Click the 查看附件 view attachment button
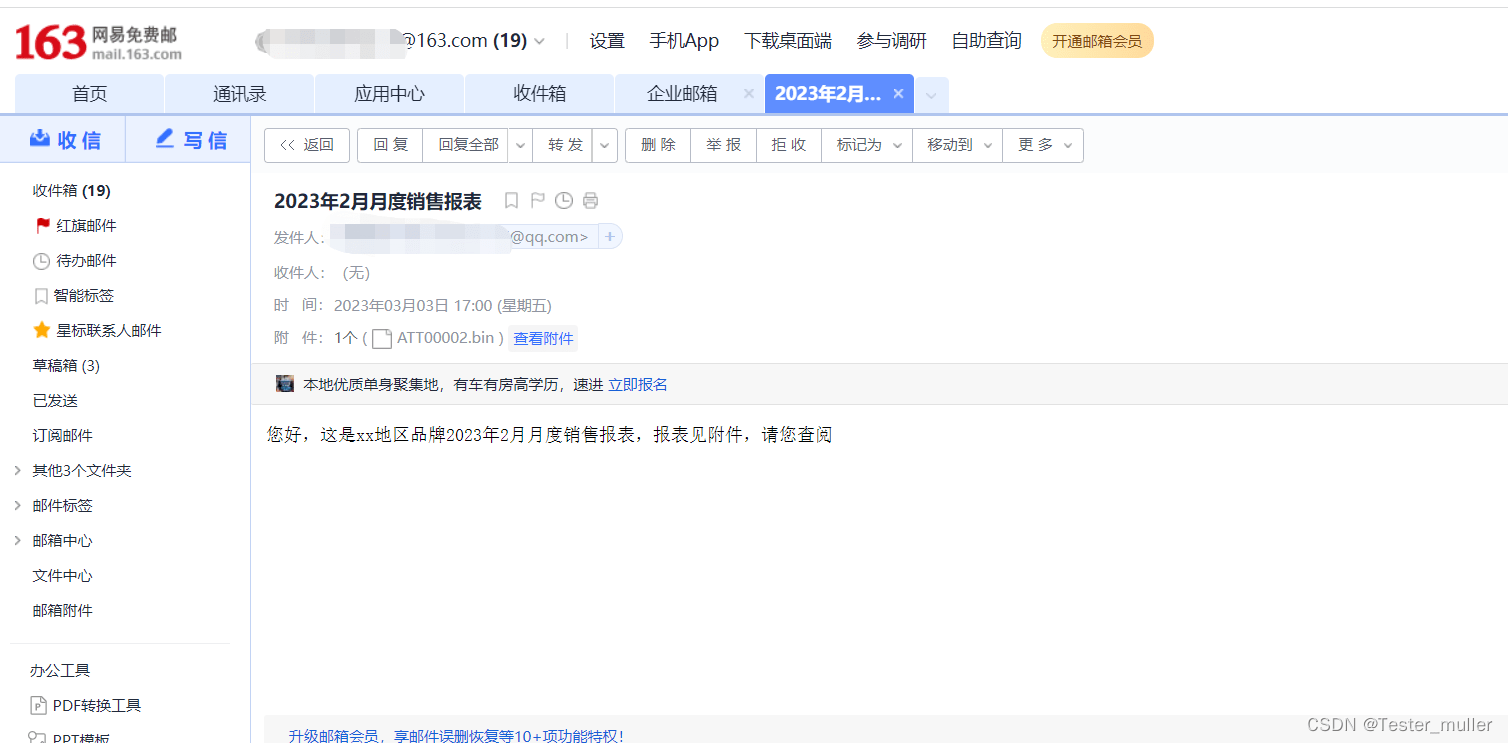The width and height of the screenshot is (1508, 743). click(543, 338)
